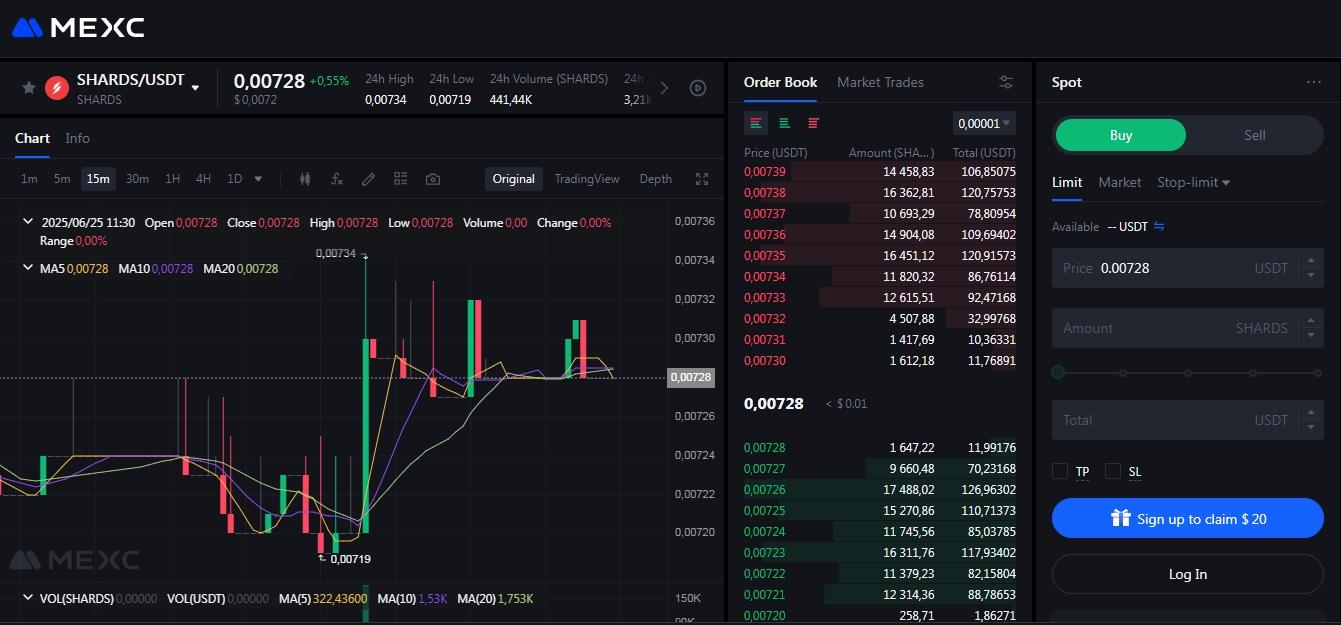Select 1m timeframe
Screen dimensions: 1341x625
coord(29,179)
